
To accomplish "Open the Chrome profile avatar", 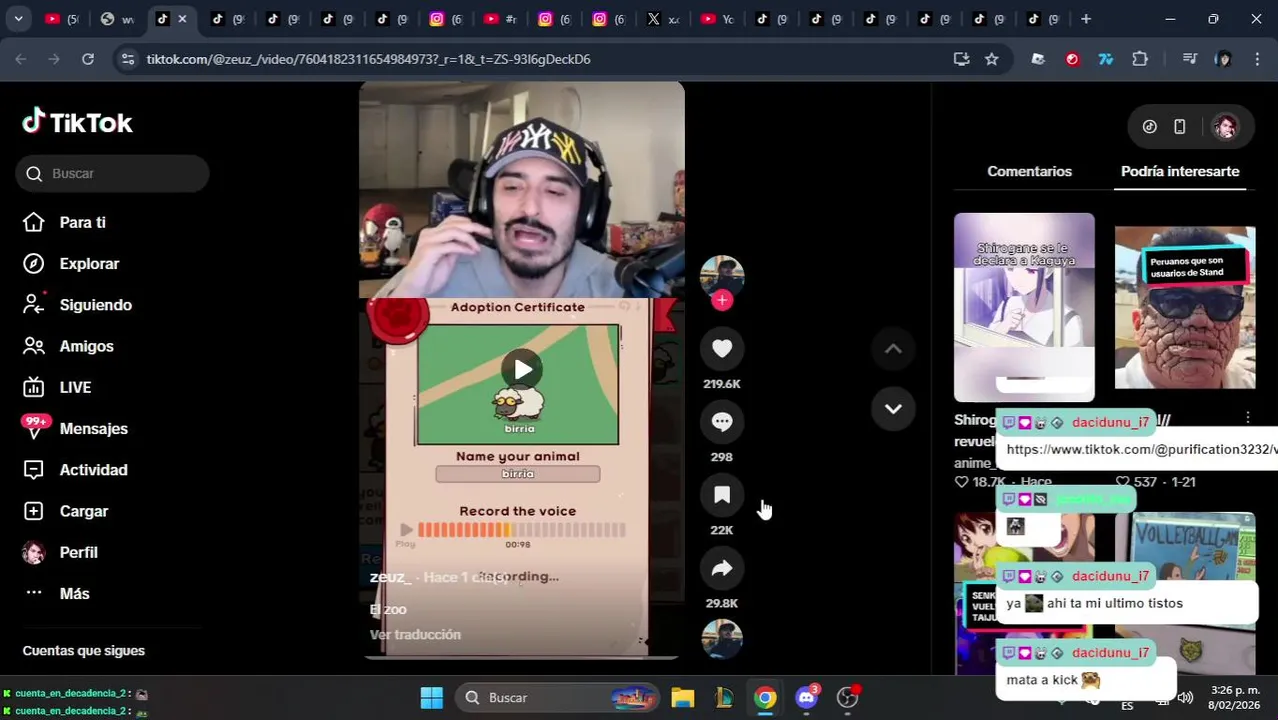I will pos(1223,59).
